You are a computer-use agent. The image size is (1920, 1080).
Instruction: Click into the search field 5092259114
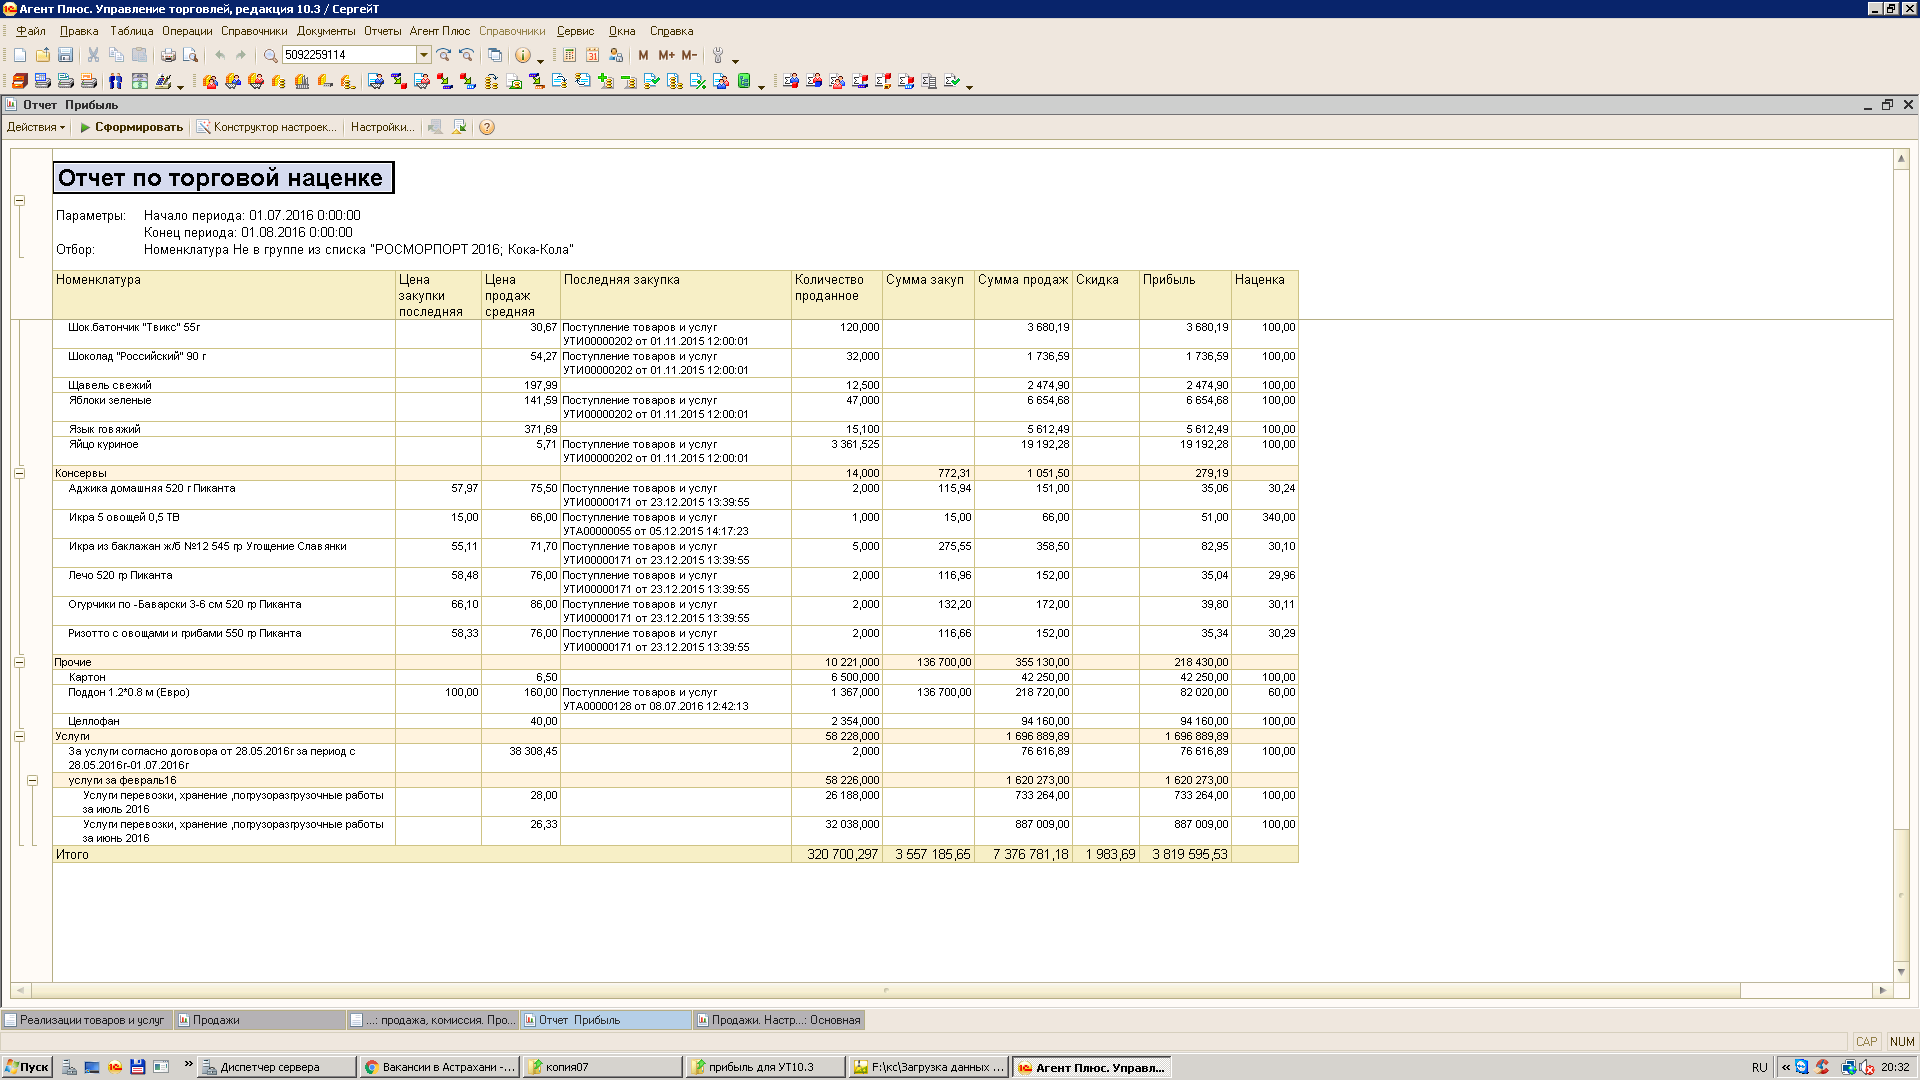(x=349, y=55)
